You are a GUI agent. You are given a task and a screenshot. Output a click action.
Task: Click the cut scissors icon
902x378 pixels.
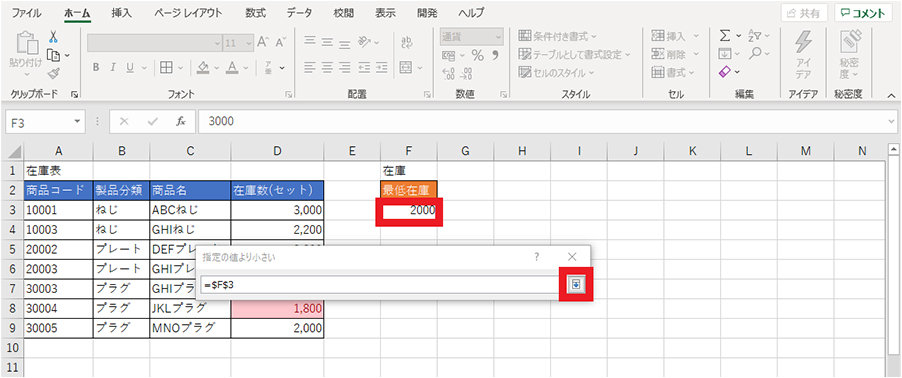coord(53,37)
